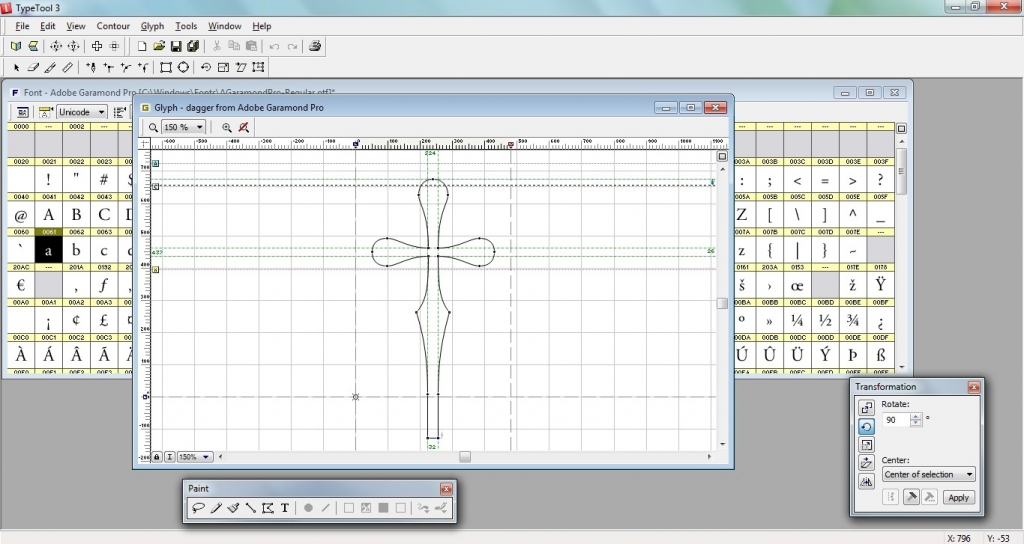Toggle the Mirror option in the Transformation panel
Viewport: 1024px width, 544px height.
[x=866, y=481]
